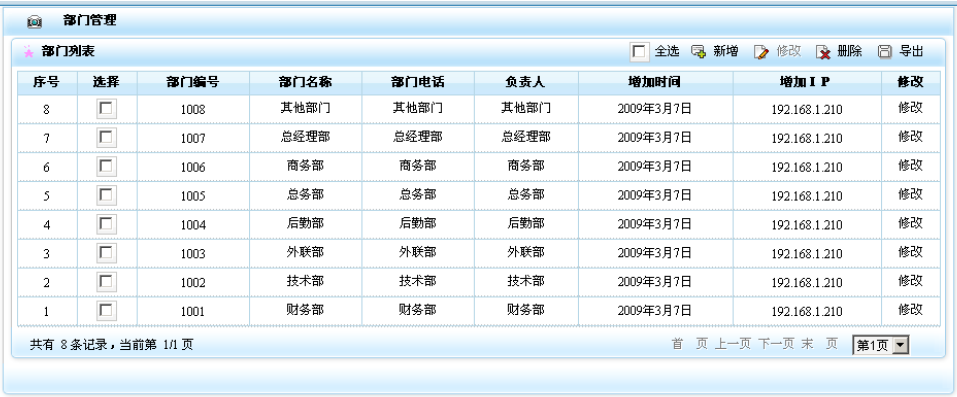Click the 部门管理 page title
This screenshot has height=397, width=957.
click(90, 21)
